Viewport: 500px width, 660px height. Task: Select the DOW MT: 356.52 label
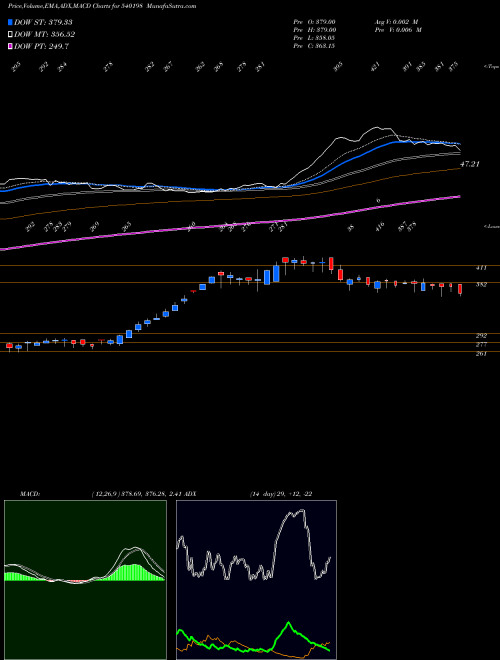(x=45, y=35)
